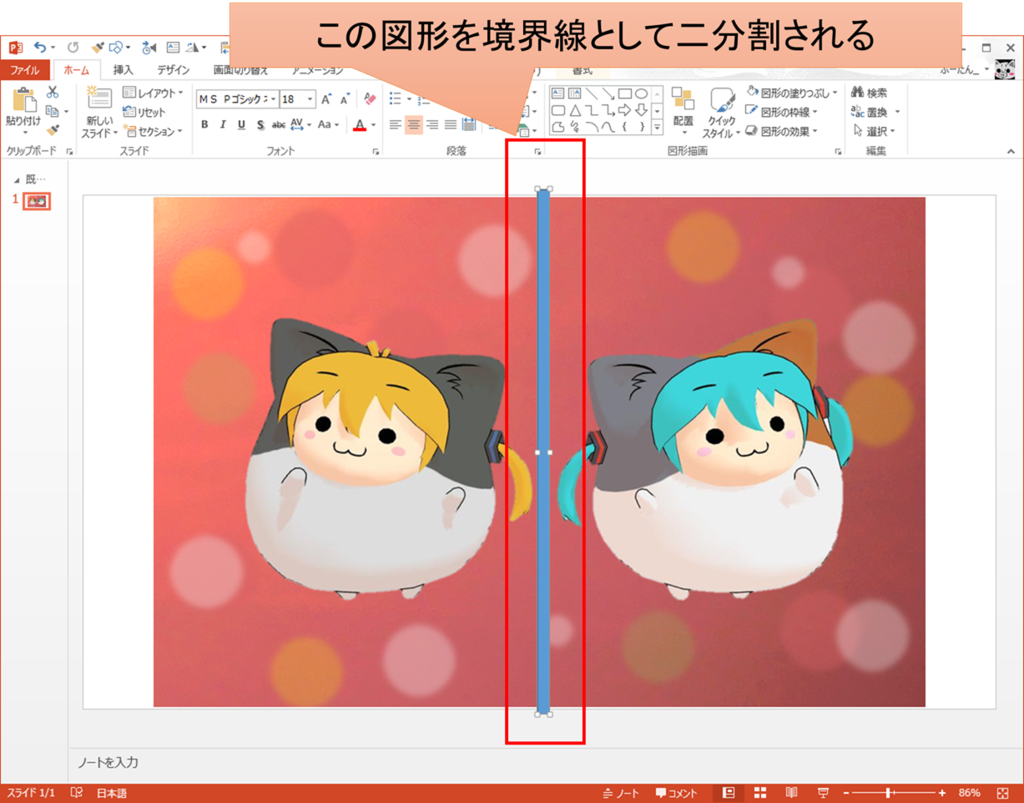Open the Section (セクション) dropdown
Screen dimensions: 1024x803
tap(153, 131)
